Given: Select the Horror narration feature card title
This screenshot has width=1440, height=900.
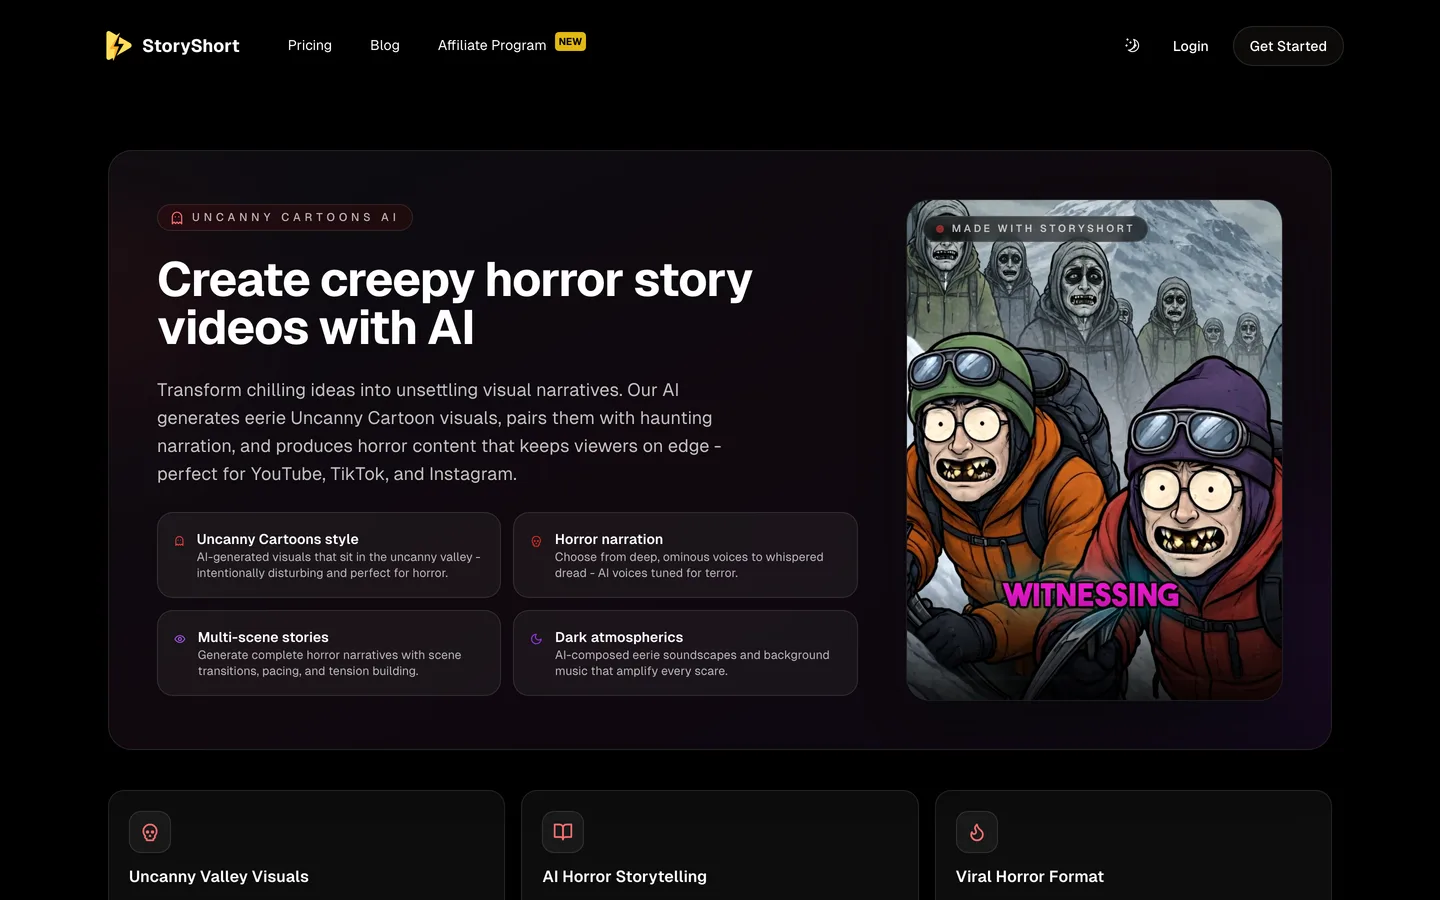Looking at the screenshot, I should point(609,539).
